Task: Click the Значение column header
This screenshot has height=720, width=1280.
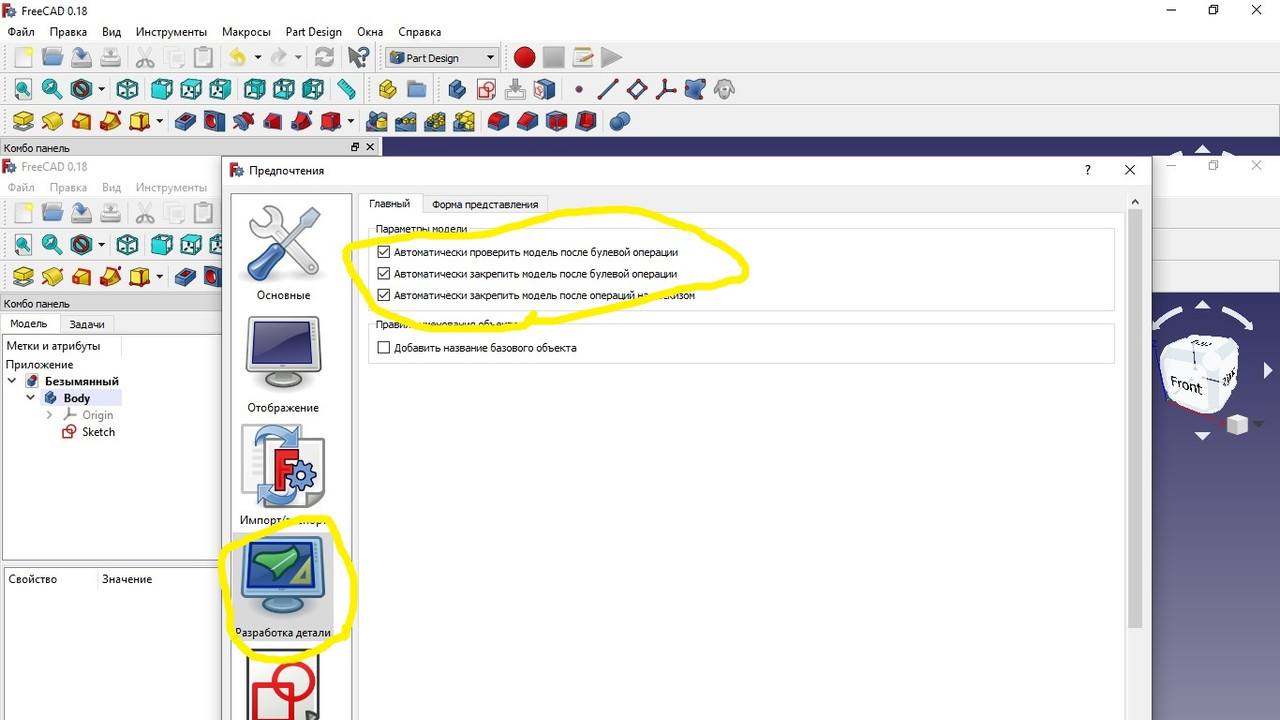Action: (x=127, y=579)
